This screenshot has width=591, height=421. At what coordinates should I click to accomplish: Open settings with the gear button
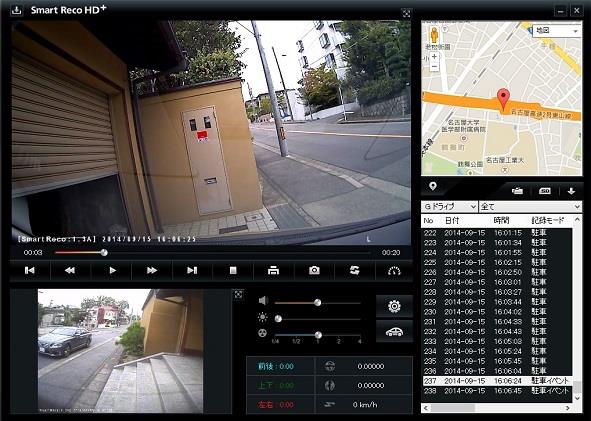[x=394, y=306]
